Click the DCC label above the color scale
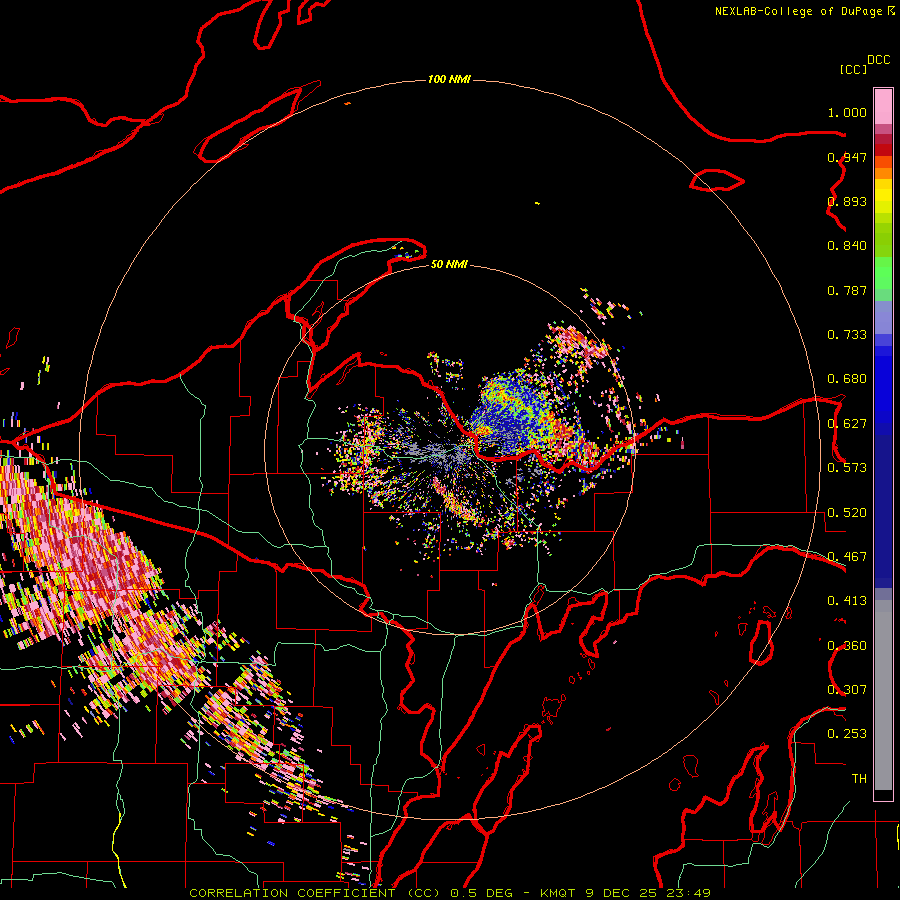The image size is (900, 900). [878, 60]
